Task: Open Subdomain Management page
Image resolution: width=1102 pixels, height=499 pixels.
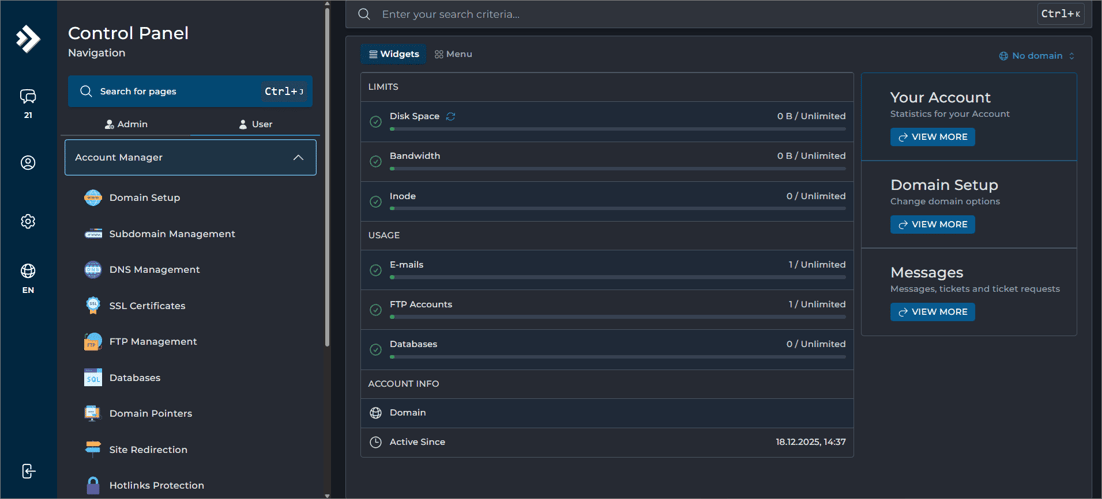Action: (x=172, y=234)
